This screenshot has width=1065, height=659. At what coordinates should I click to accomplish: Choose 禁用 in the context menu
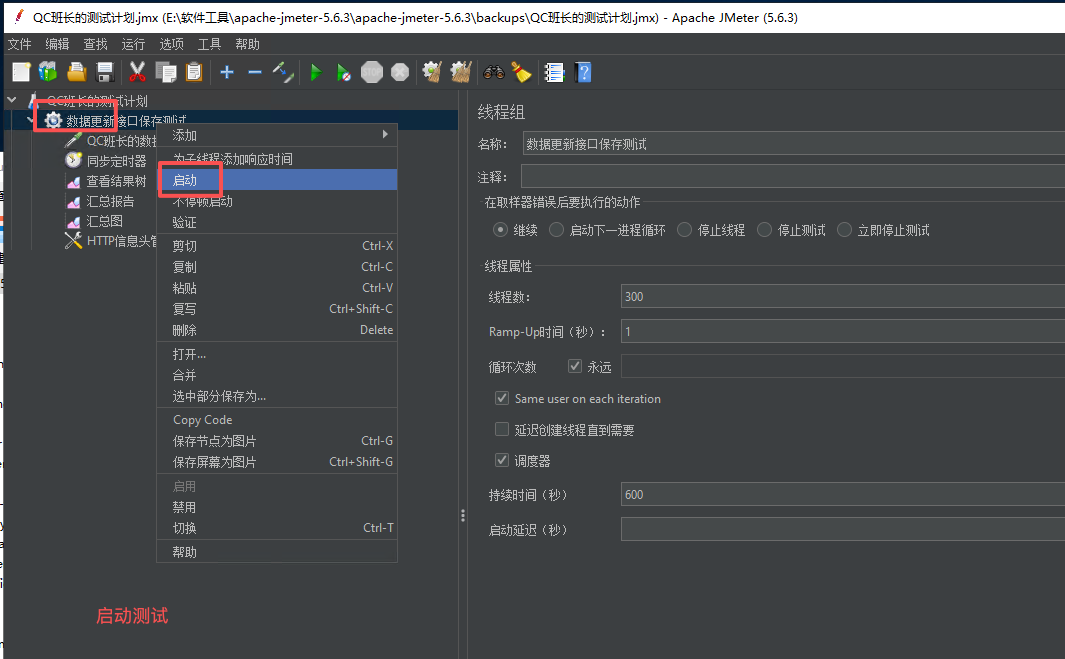tap(277, 507)
